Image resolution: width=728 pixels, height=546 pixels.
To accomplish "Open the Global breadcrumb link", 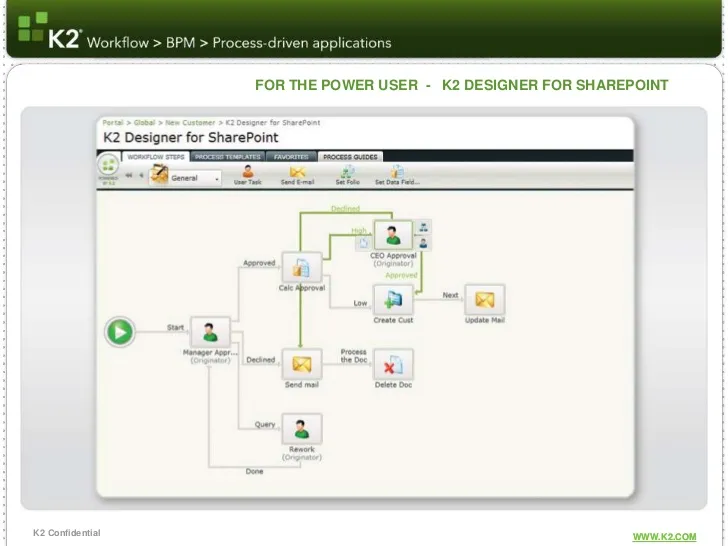I will click(x=144, y=123).
